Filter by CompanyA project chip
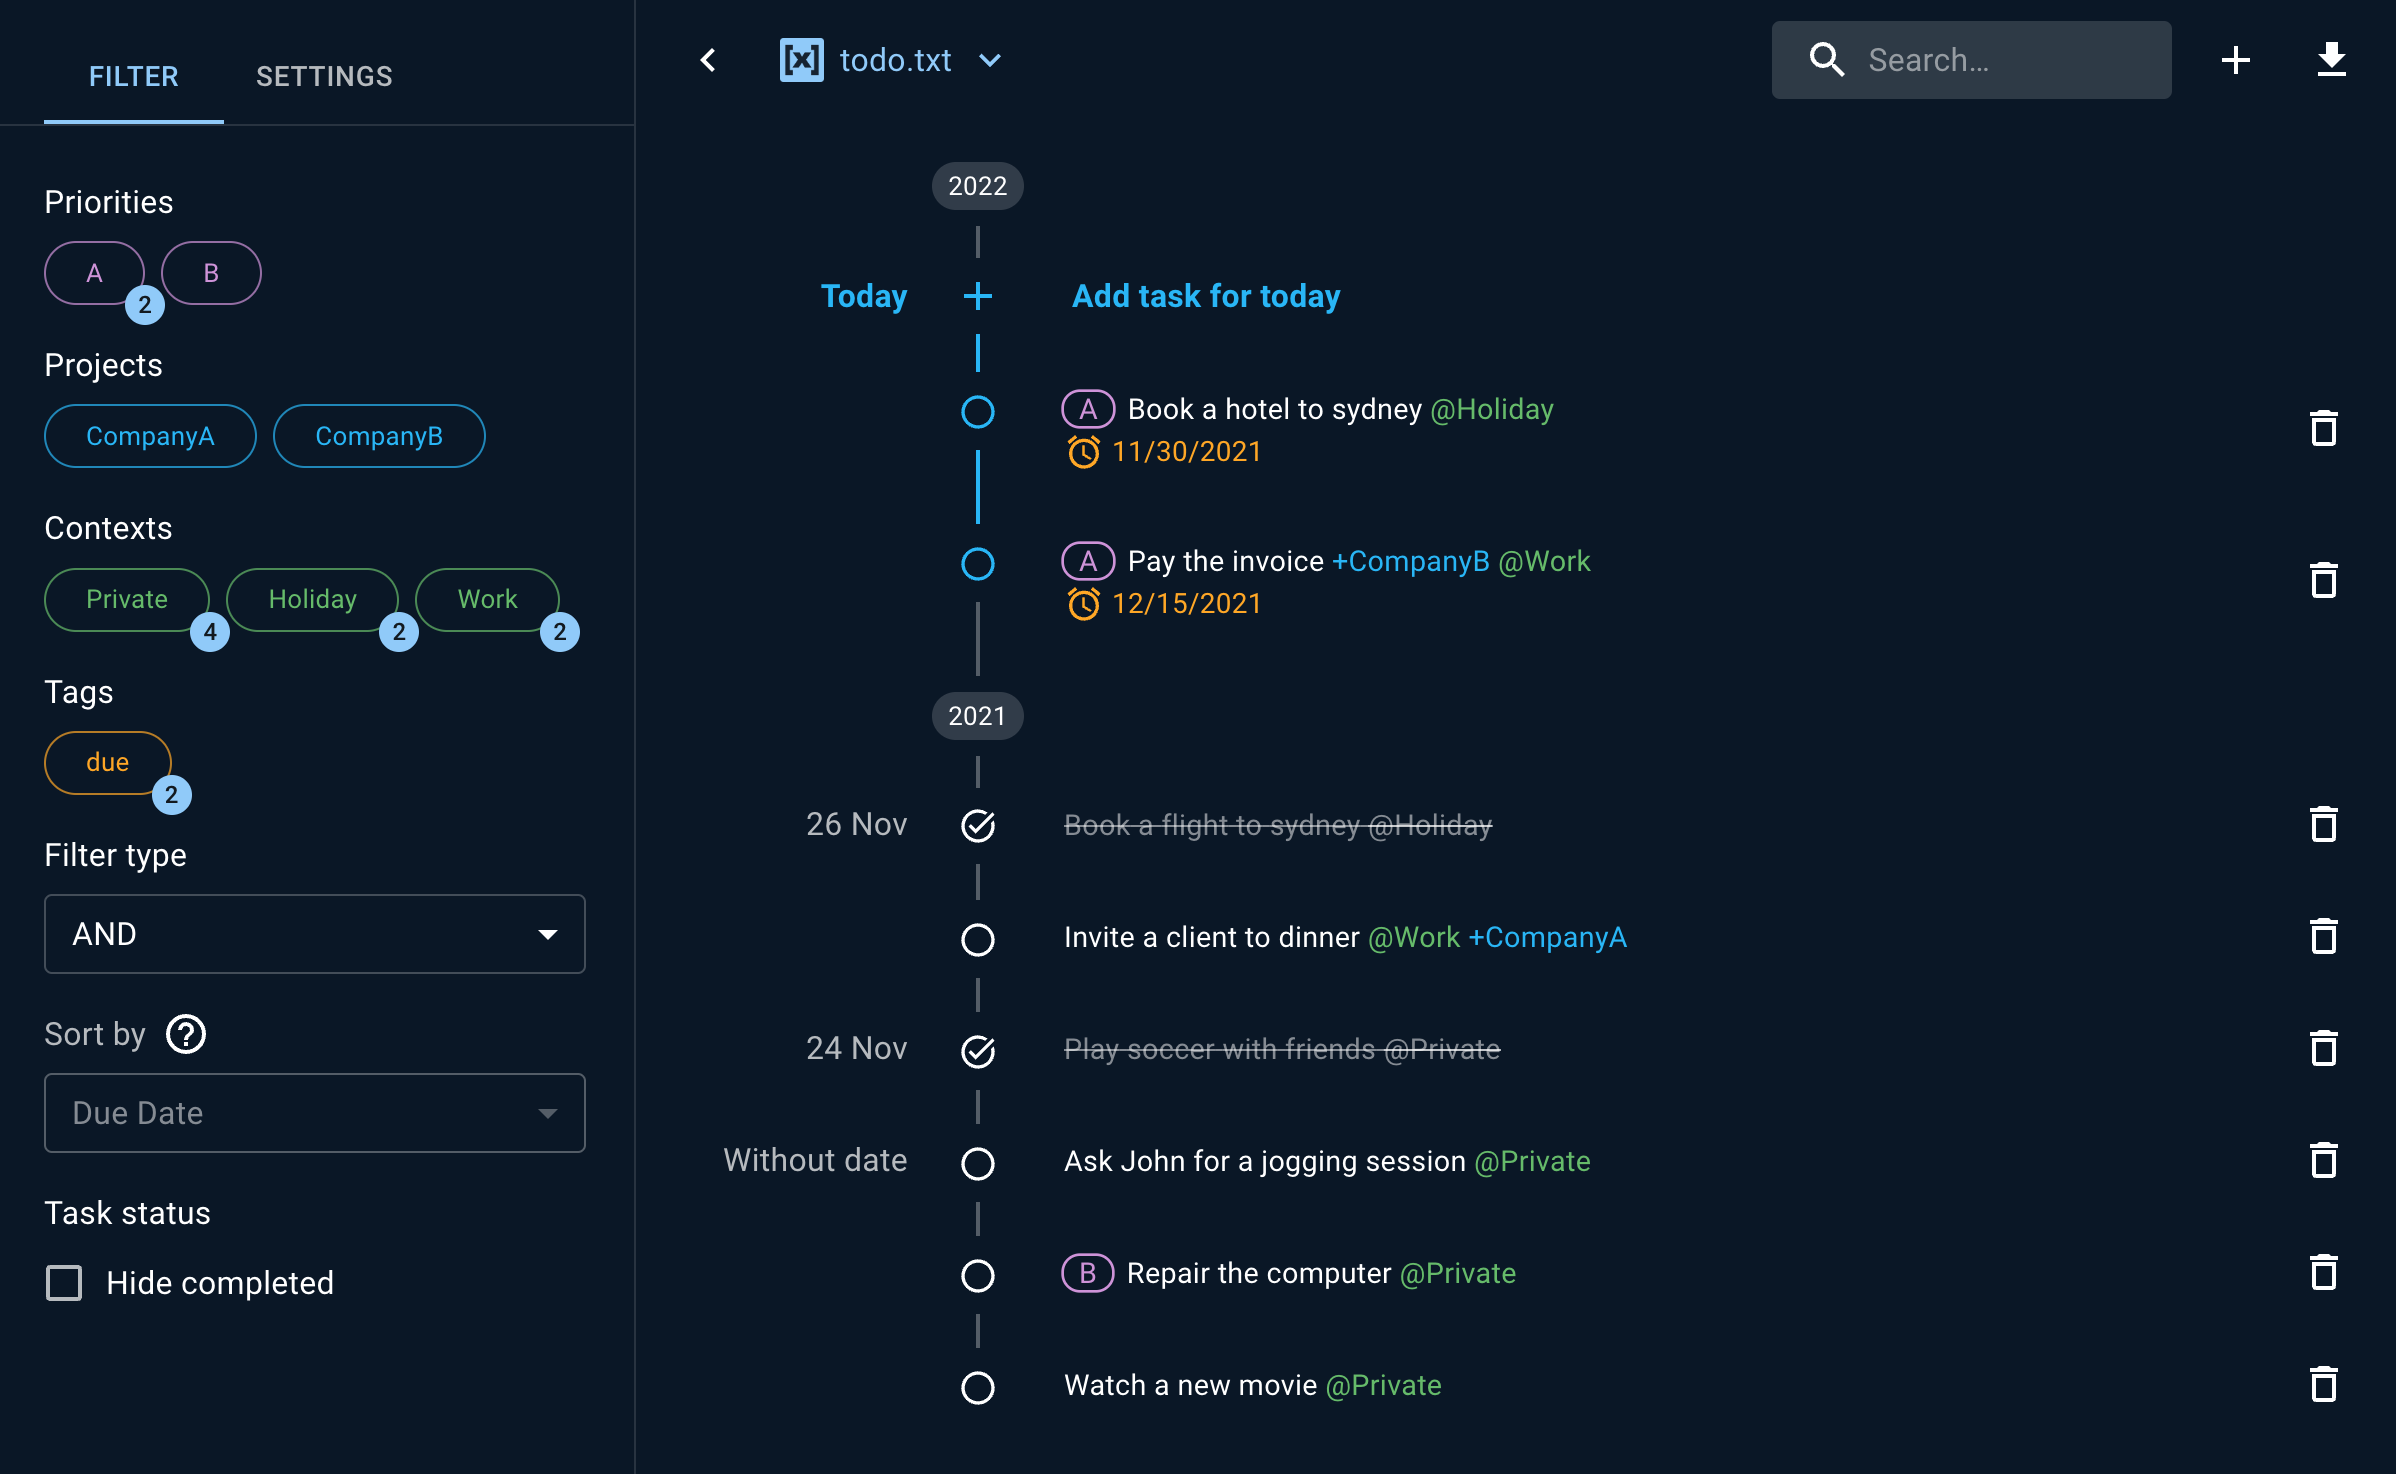This screenshot has width=2396, height=1474. 150,436
